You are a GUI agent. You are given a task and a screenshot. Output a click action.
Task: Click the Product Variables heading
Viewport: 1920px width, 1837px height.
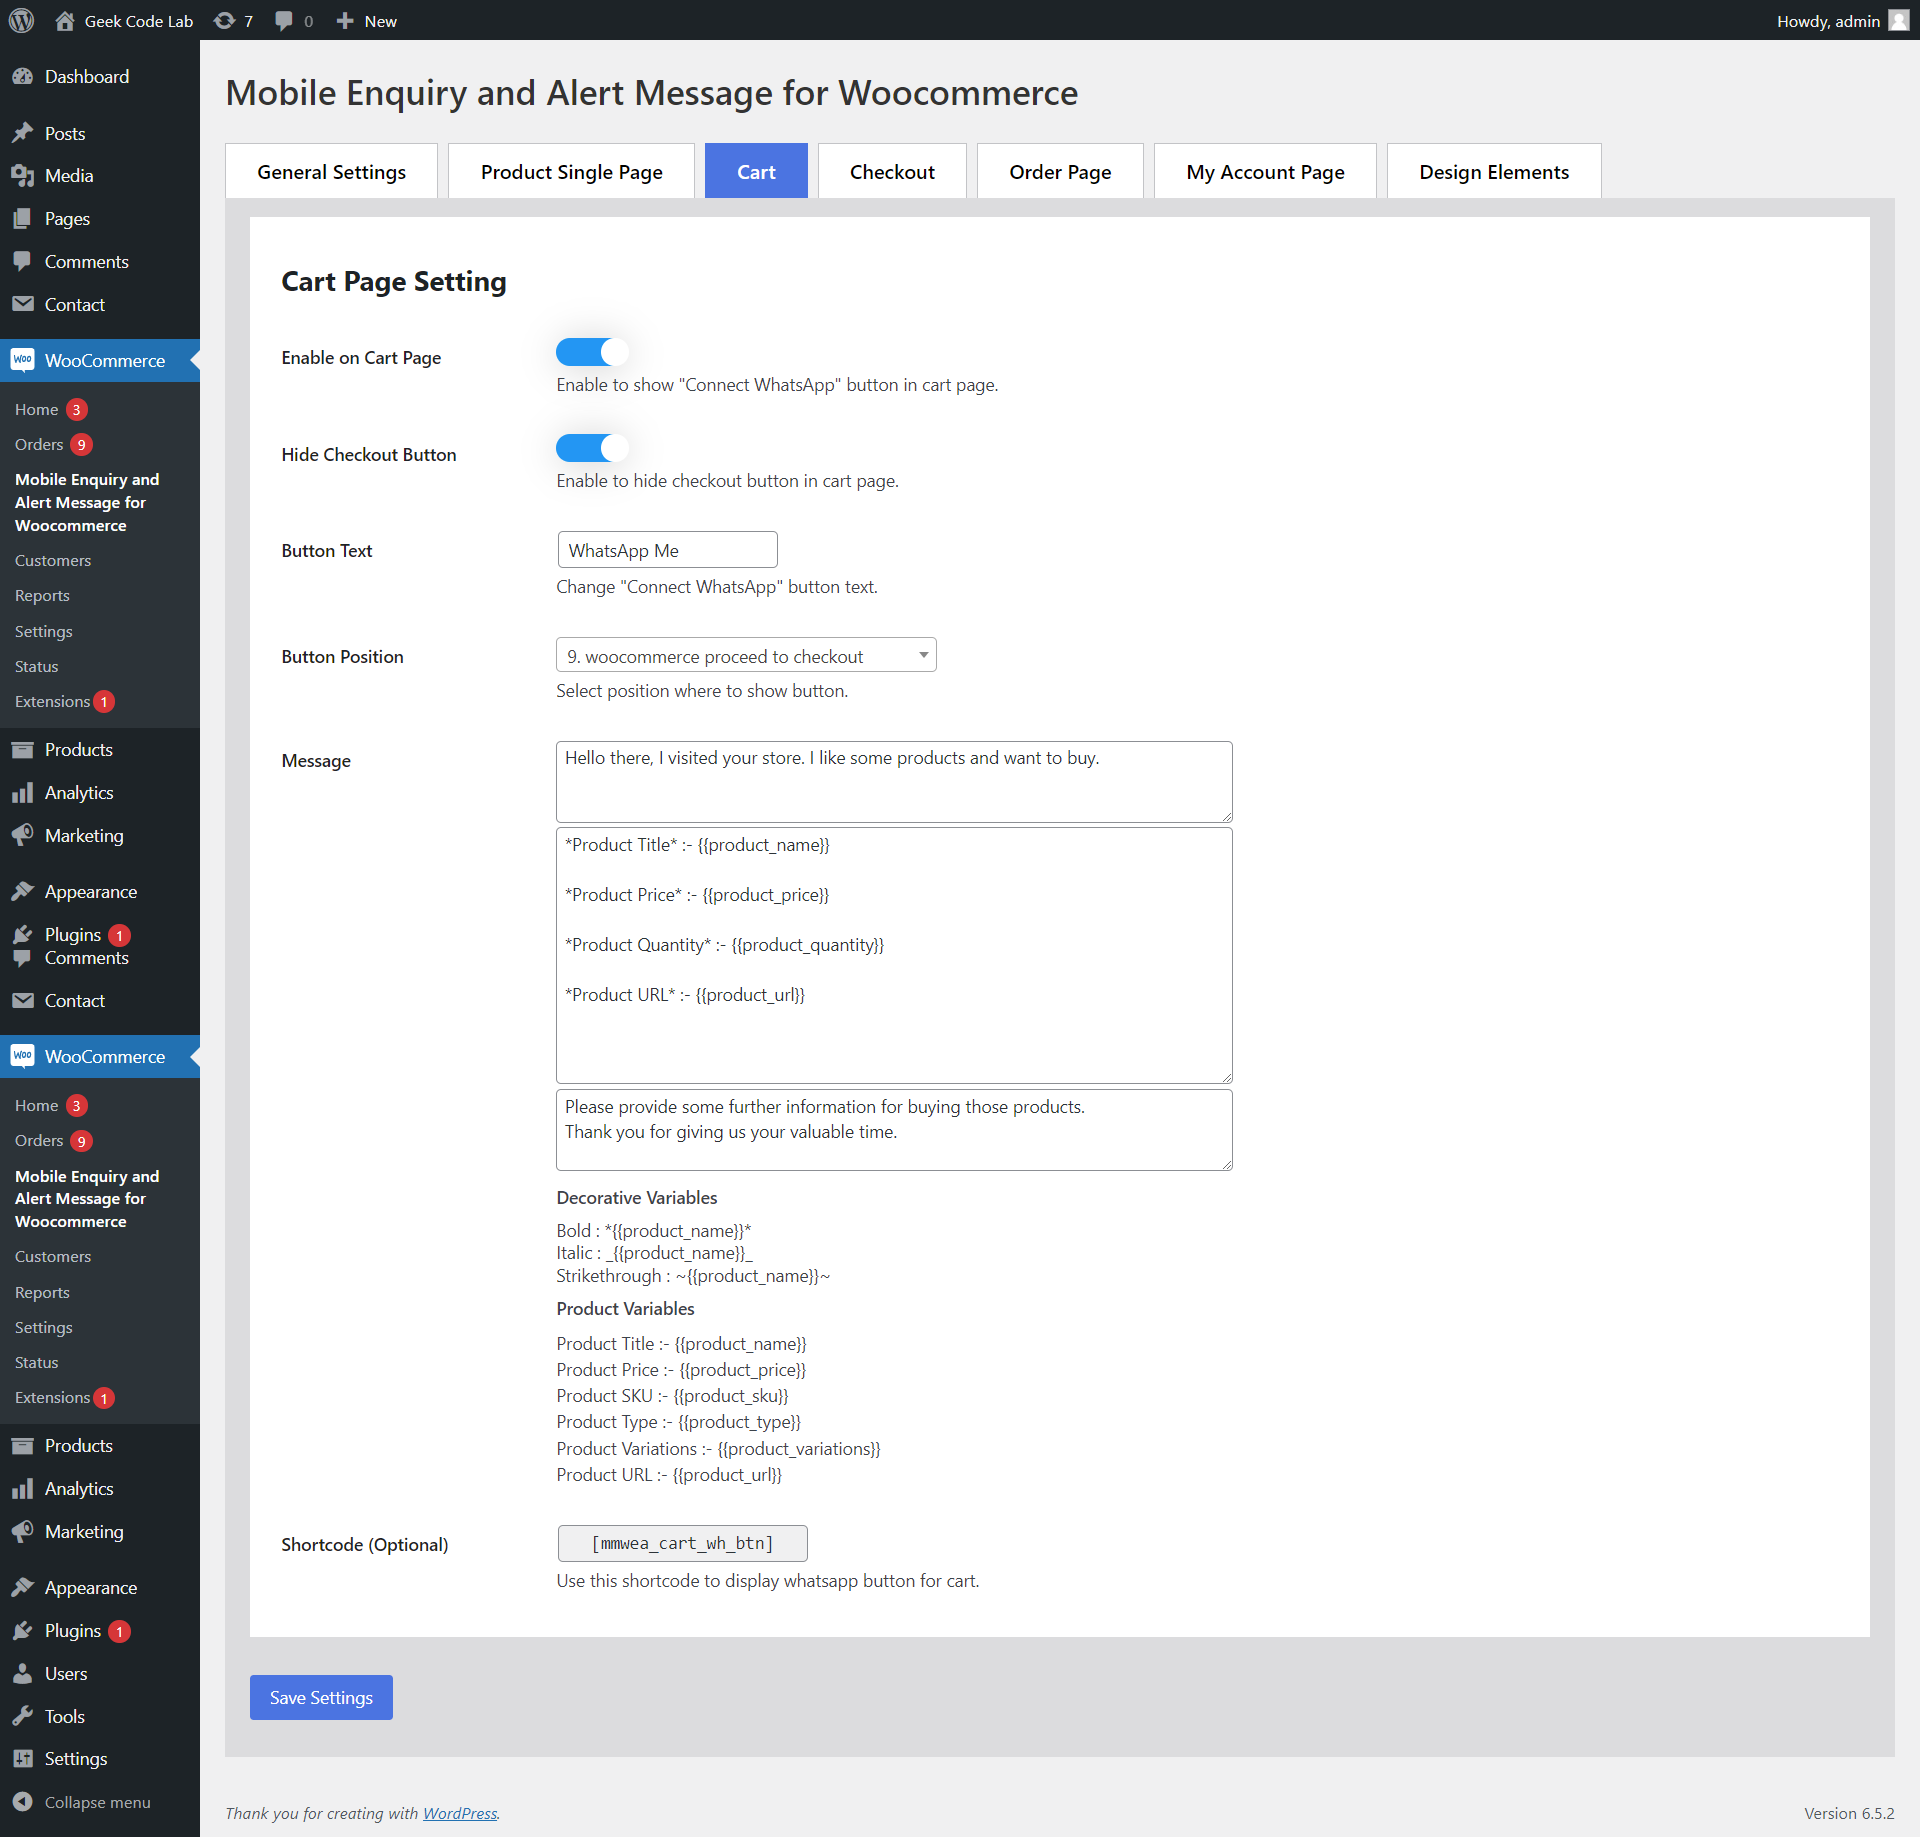coord(625,1309)
